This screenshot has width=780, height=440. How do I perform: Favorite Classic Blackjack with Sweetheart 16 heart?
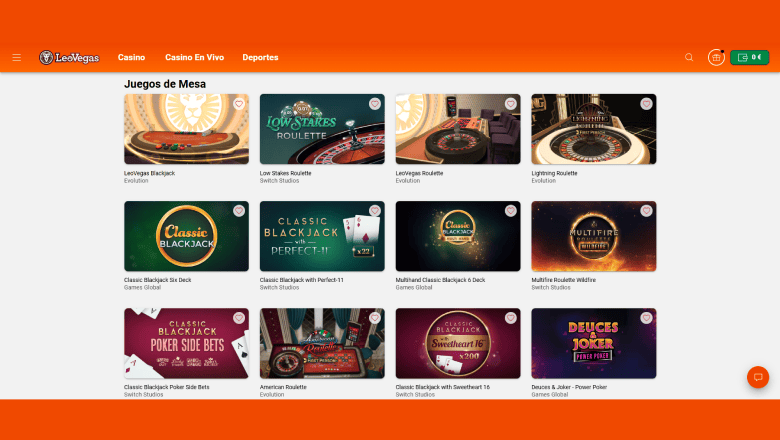tap(510, 318)
